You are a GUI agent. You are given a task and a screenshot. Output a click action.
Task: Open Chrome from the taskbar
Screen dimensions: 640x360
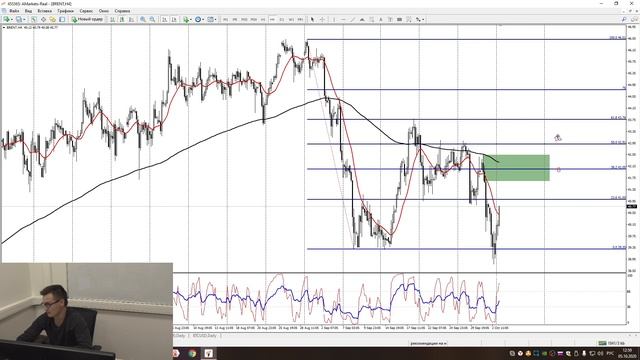(192, 353)
